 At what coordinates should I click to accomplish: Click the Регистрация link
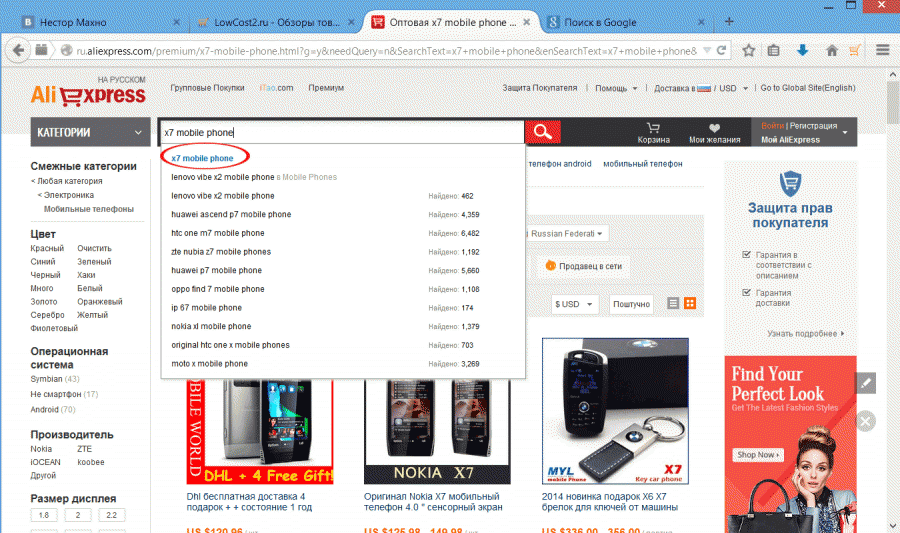click(x=813, y=126)
